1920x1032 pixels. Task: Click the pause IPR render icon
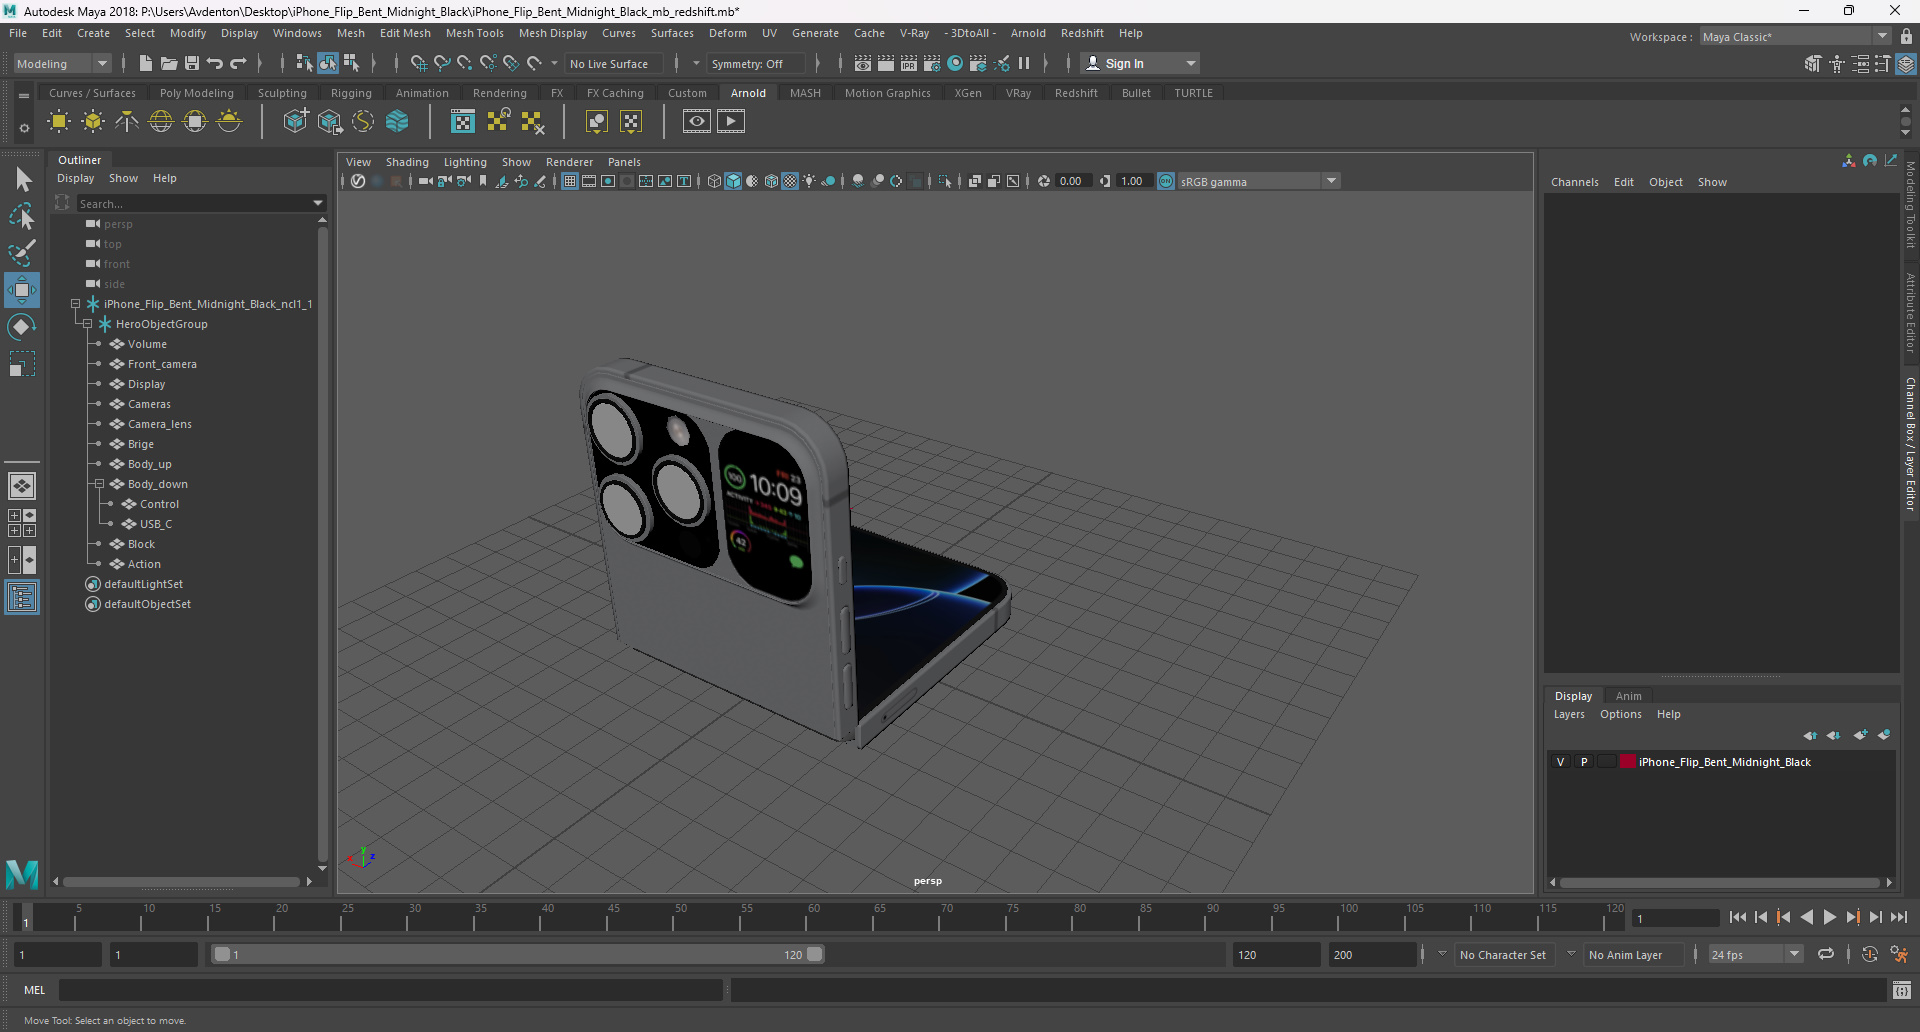1024,63
